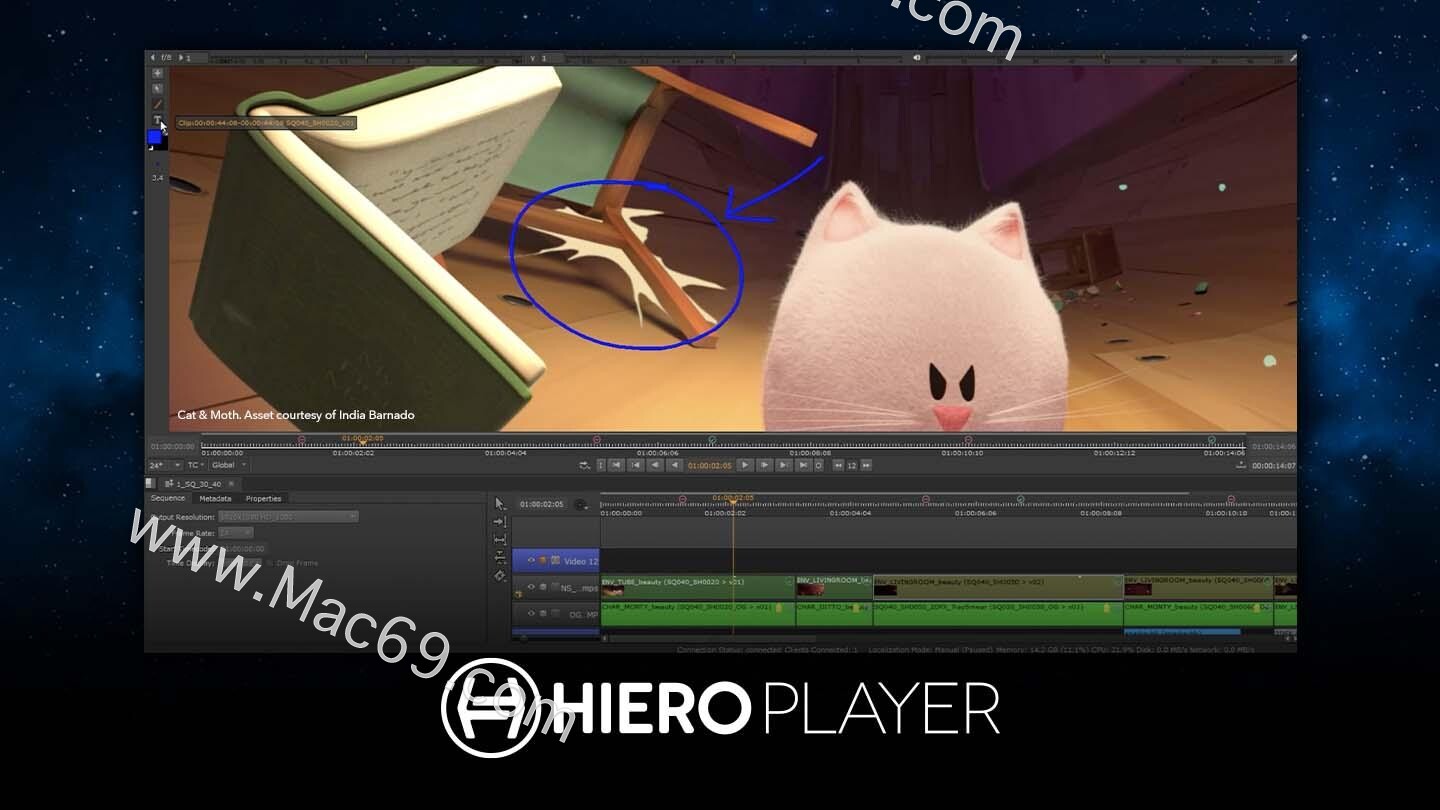The height and width of the screenshot is (810, 1440).
Task: Choose the Eraser annotation tool
Action: click(158, 87)
